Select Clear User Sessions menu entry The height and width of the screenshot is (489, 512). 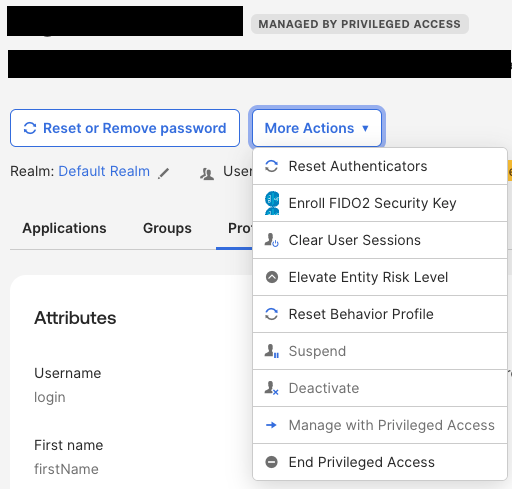[380, 240]
